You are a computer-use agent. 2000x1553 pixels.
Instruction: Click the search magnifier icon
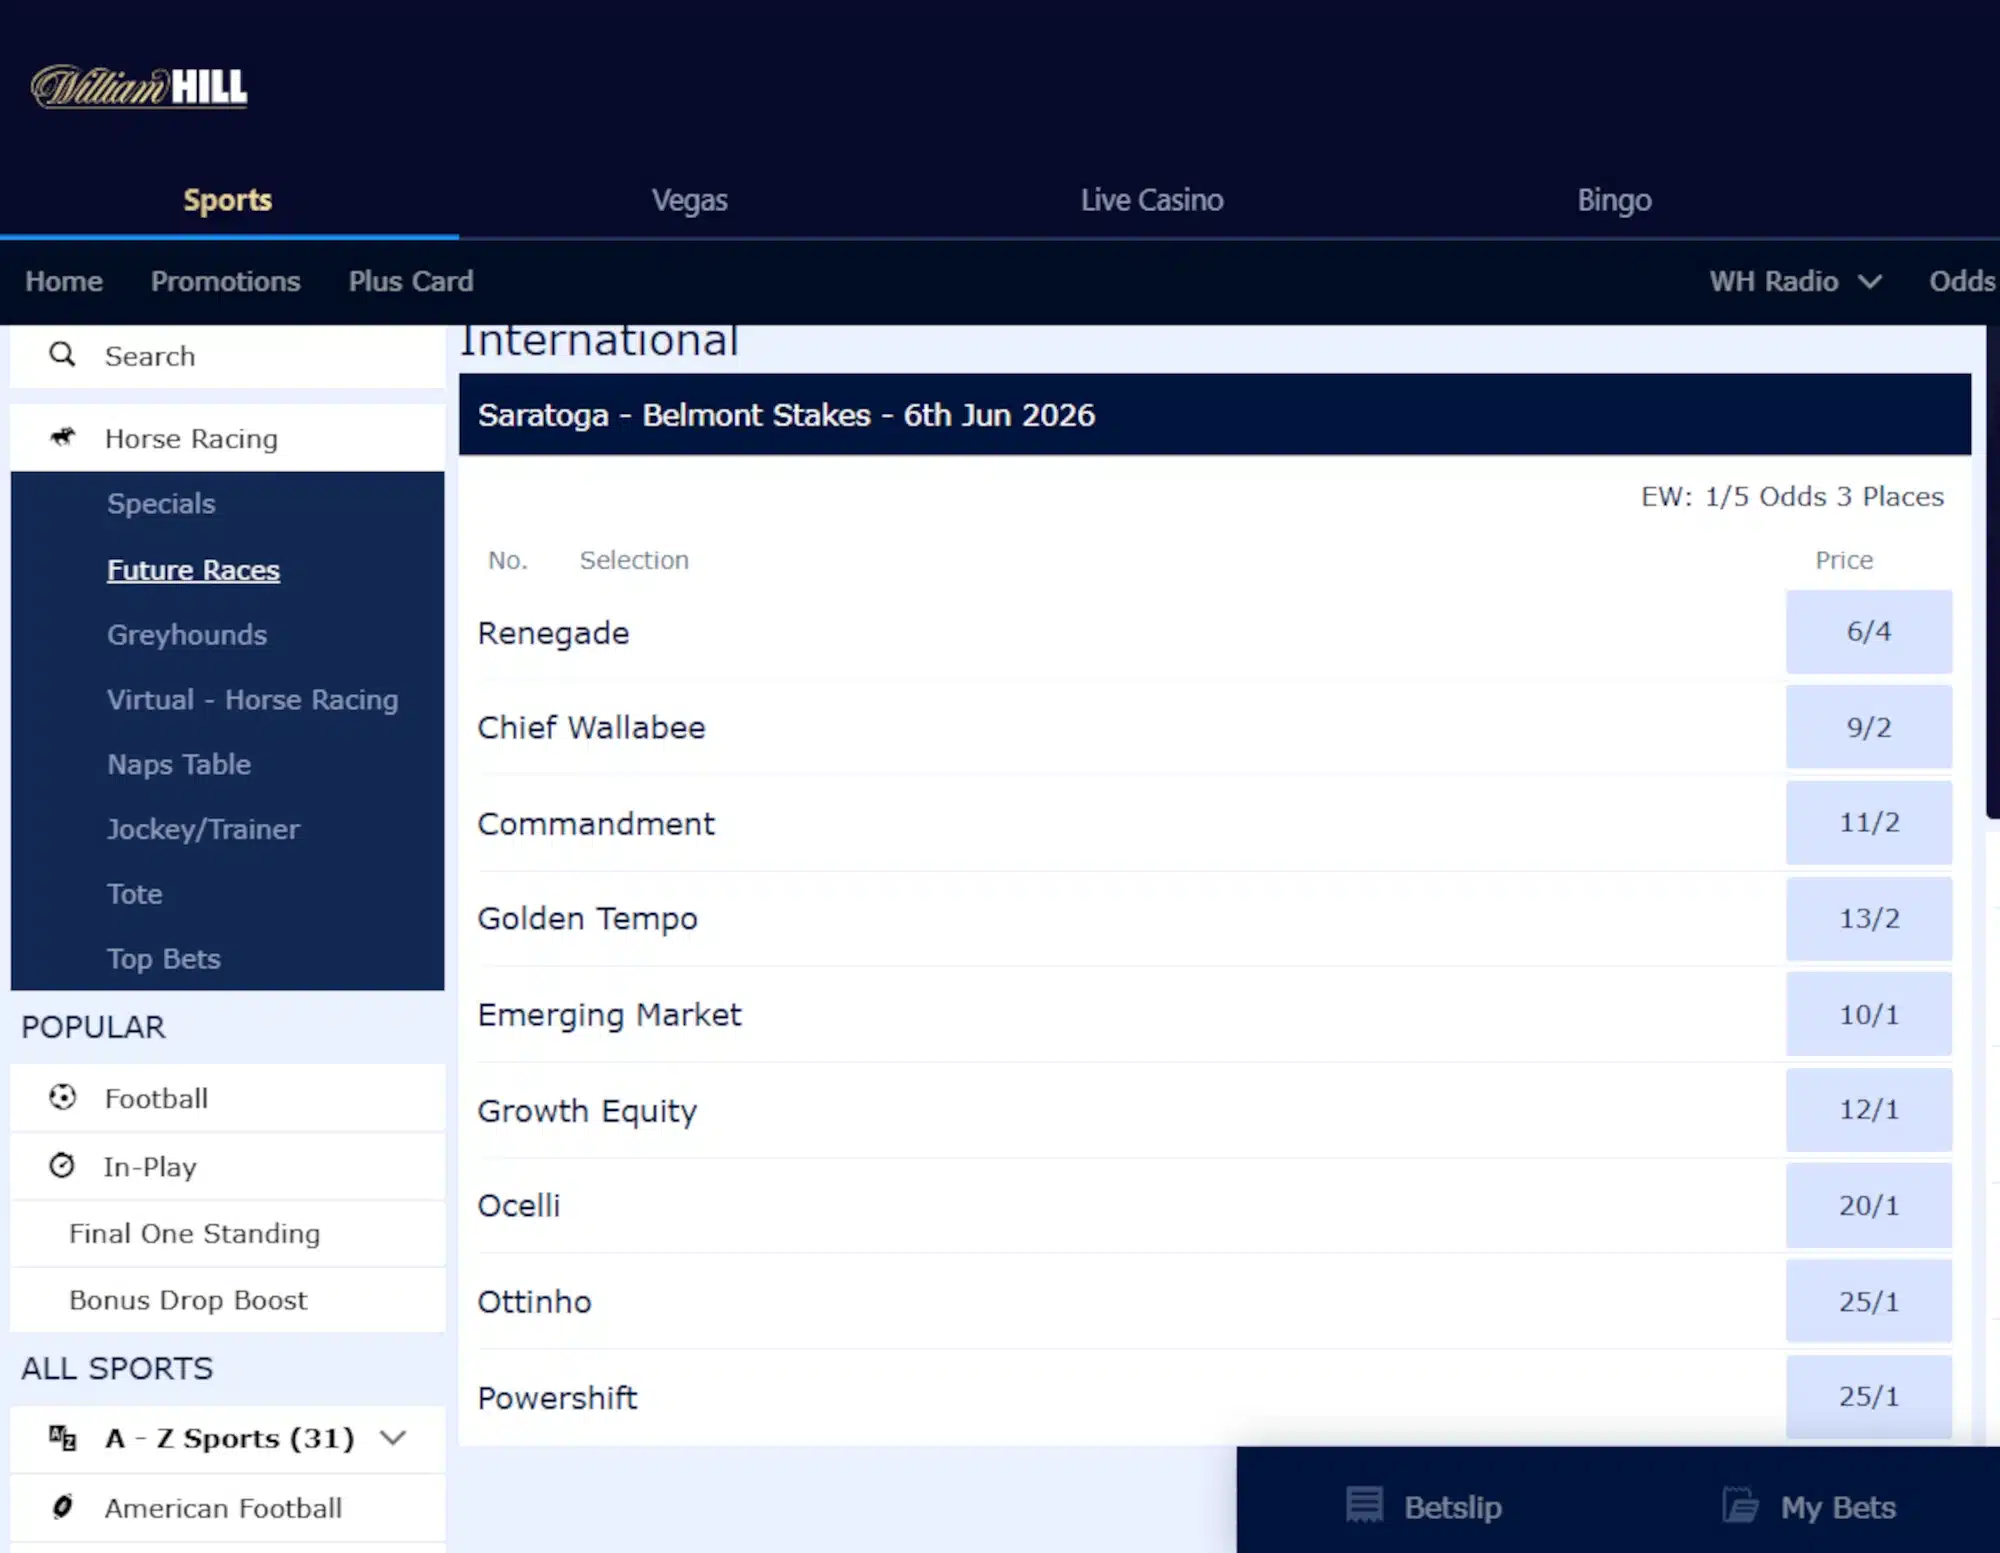[62, 355]
